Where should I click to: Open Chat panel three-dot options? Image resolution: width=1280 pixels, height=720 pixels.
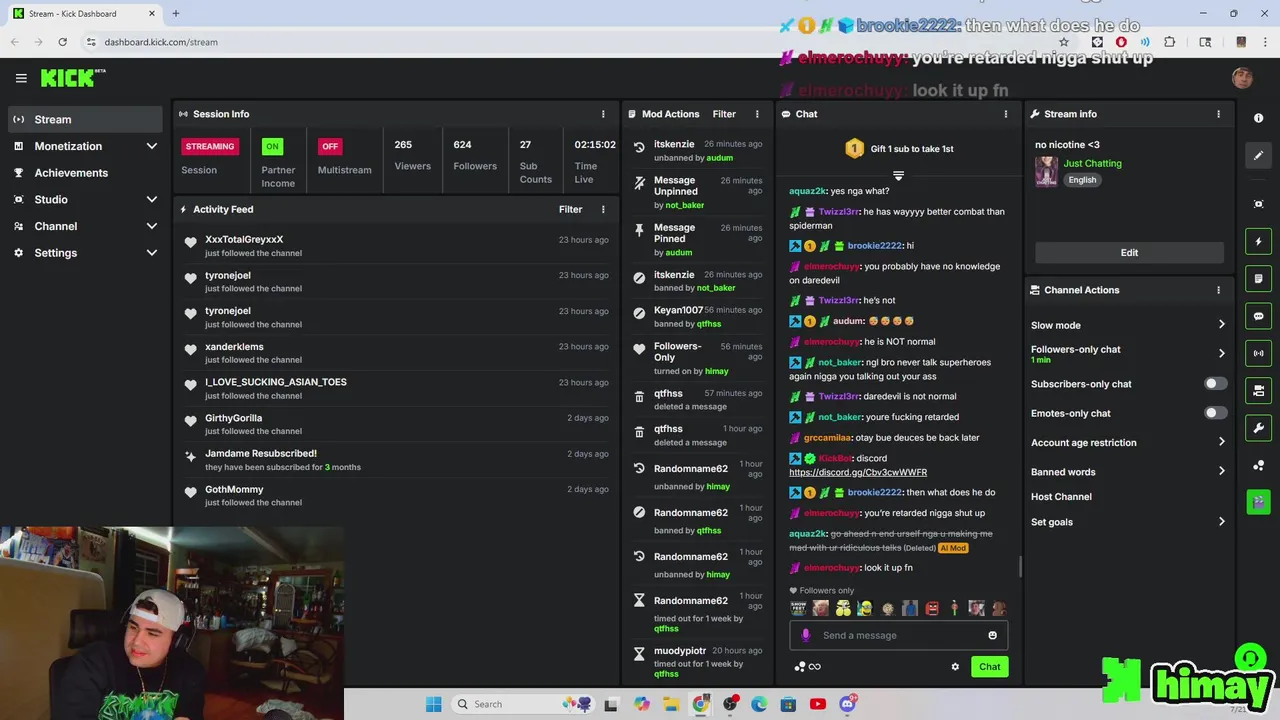pyautogui.click(x=1006, y=114)
